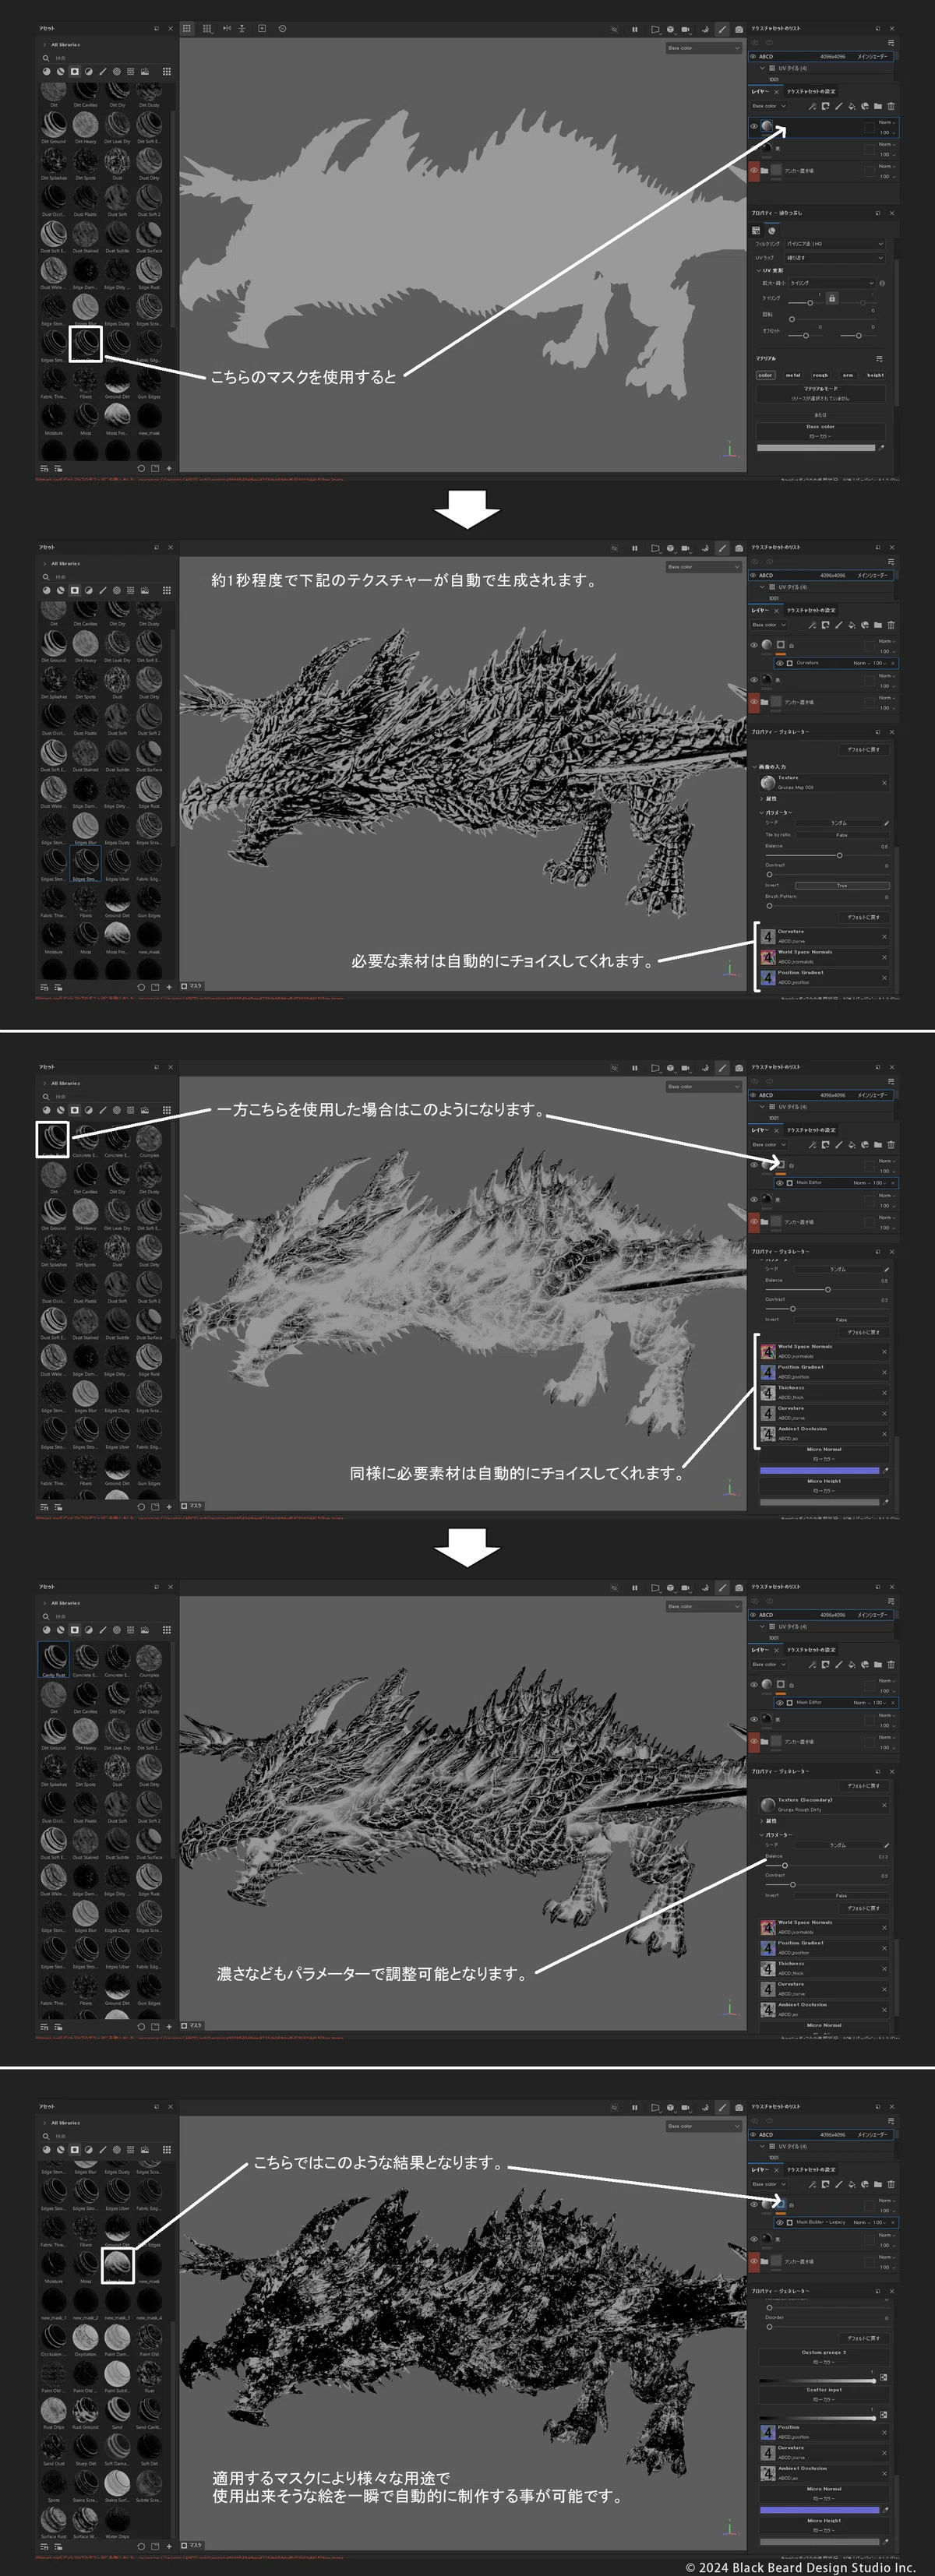Toggle the height channel button under マテリアル

(x=876, y=375)
